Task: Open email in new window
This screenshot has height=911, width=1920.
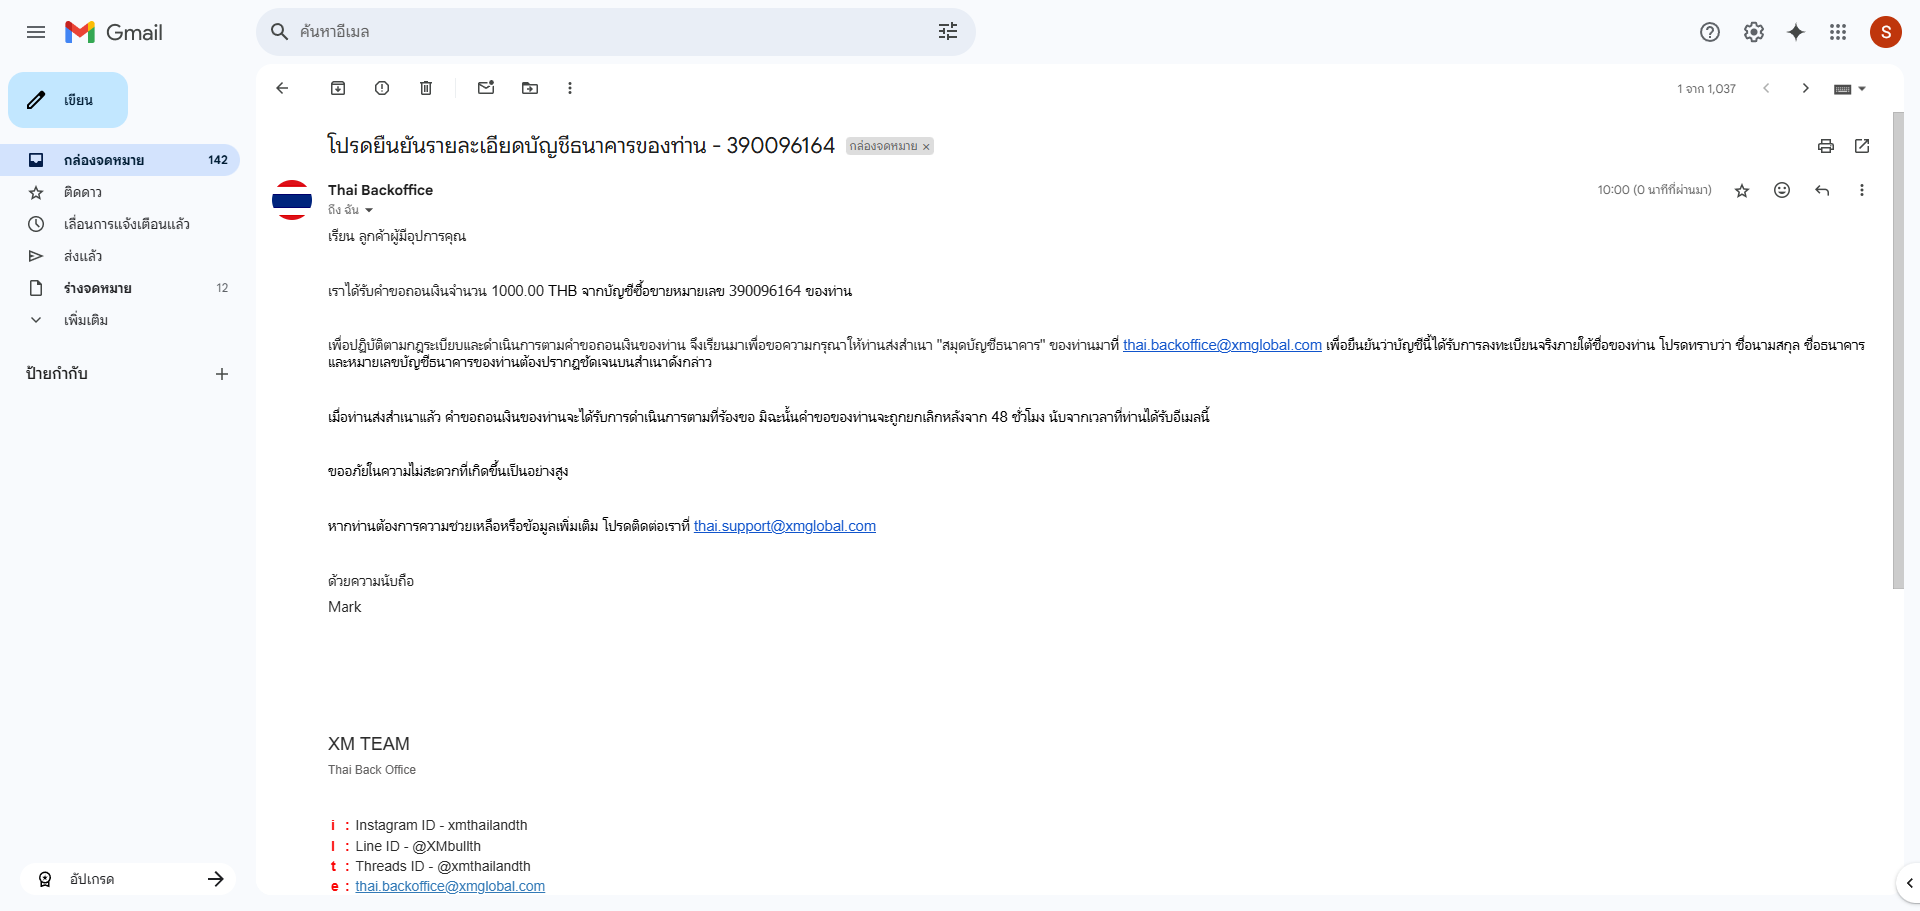Action: point(1862,146)
